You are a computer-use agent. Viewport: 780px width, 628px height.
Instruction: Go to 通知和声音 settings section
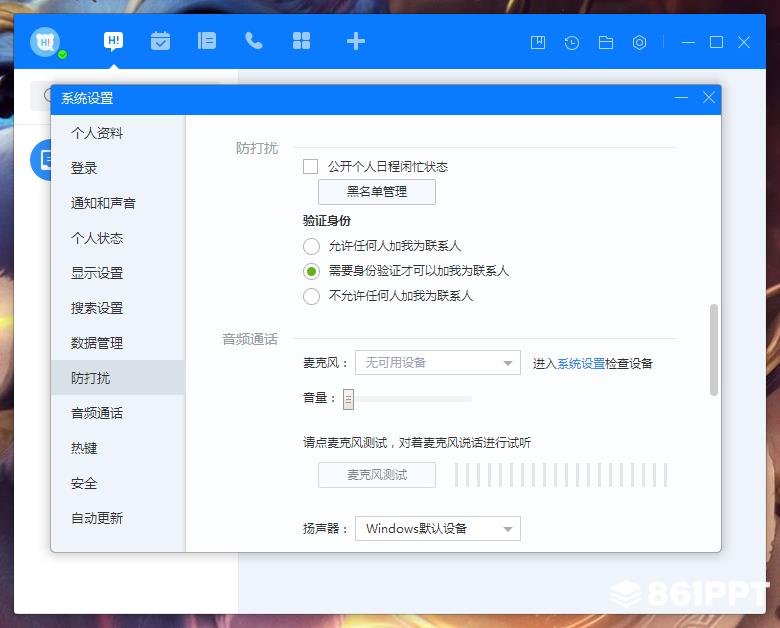tap(118, 203)
